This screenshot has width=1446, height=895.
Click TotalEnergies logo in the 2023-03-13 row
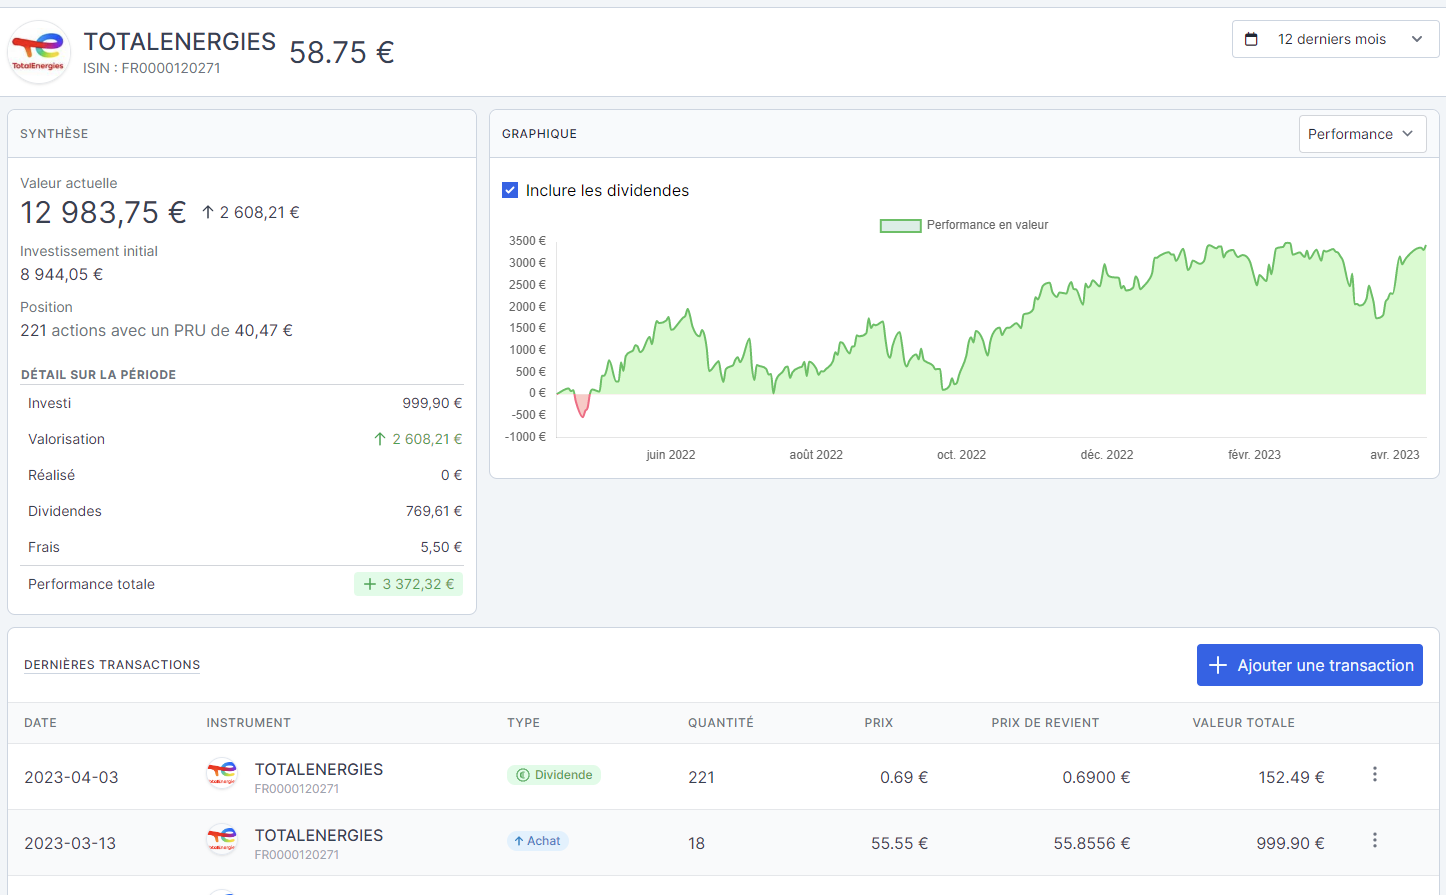pos(222,840)
